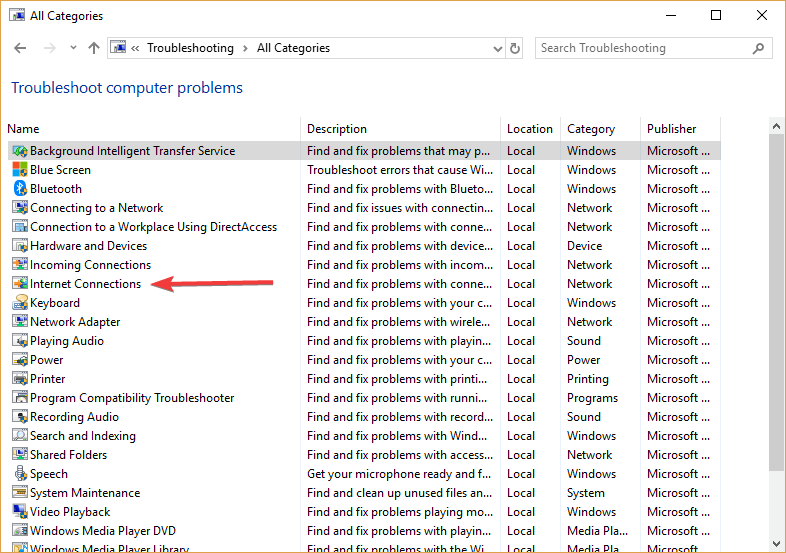Click the Program Compatibility Troubleshooter icon

pyautogui.click(x=20, y=398)
